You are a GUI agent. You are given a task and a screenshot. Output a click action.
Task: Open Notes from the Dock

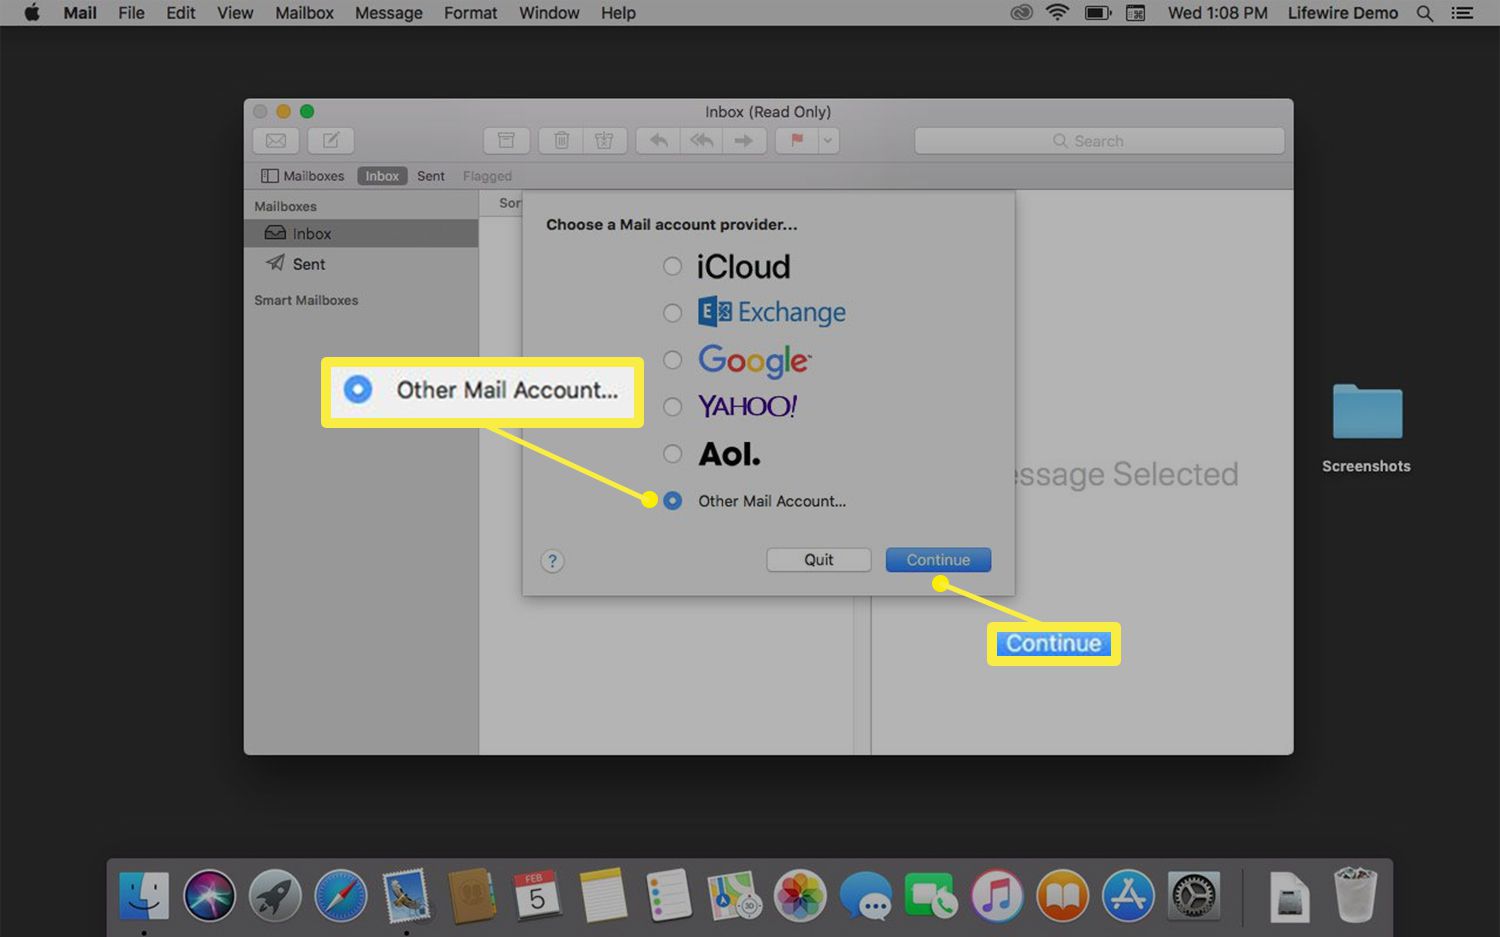click(603, 896)
